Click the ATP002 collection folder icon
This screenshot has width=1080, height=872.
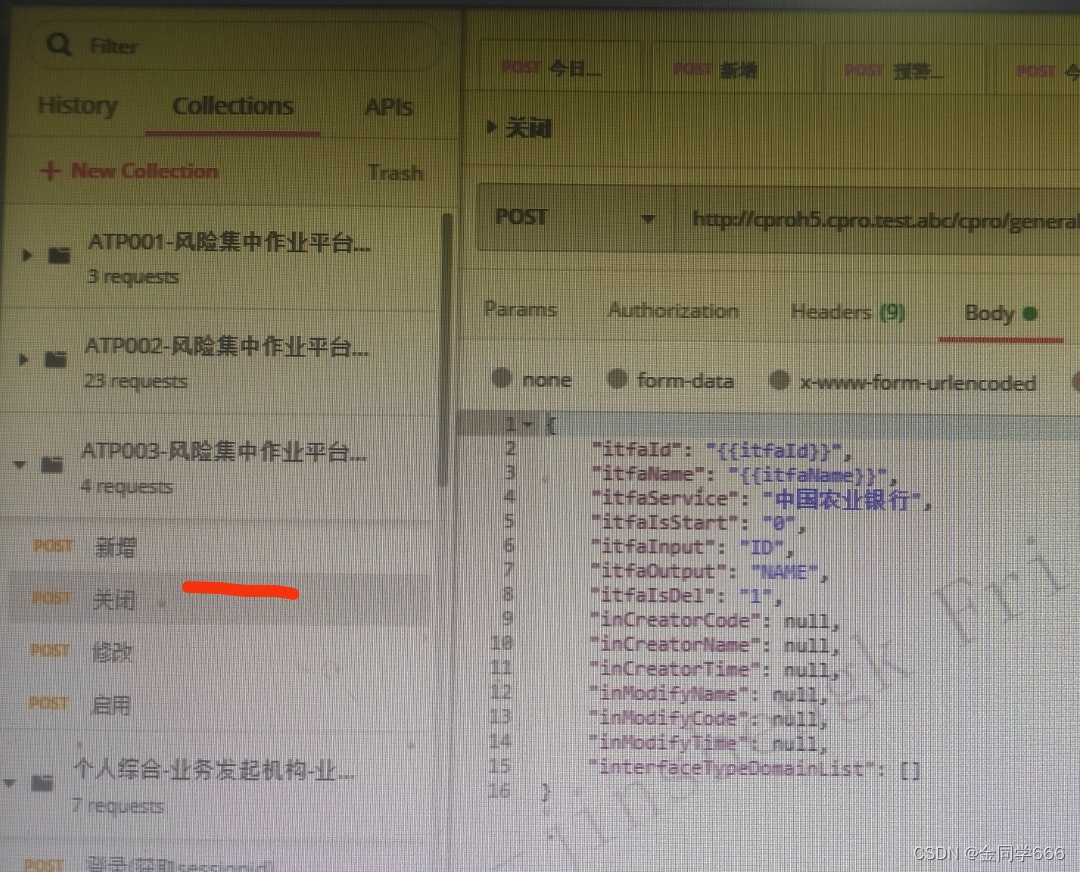click(x=56, y=359)
